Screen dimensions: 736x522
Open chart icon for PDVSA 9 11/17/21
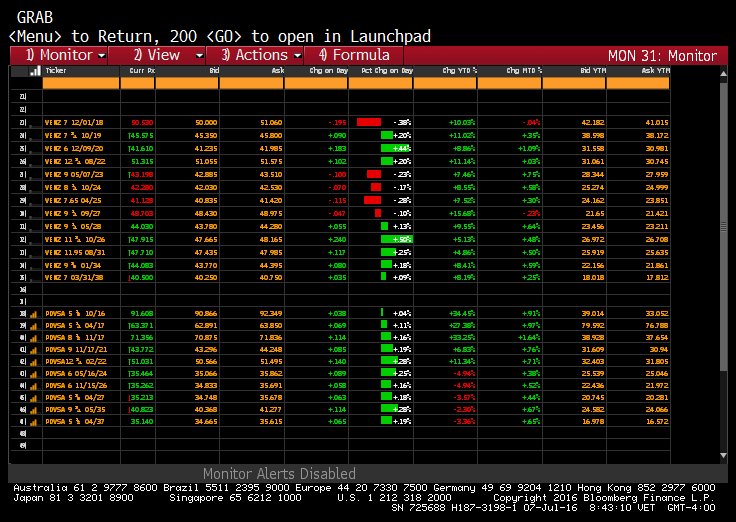(33, 350)
